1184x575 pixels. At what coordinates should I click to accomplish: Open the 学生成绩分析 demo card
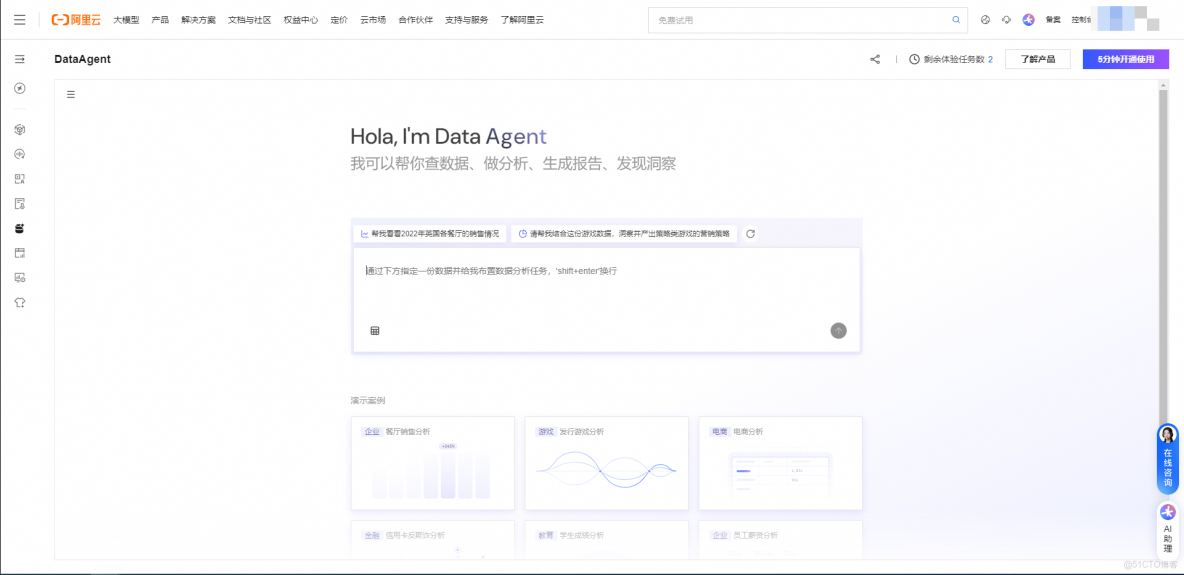click(606, 539)
